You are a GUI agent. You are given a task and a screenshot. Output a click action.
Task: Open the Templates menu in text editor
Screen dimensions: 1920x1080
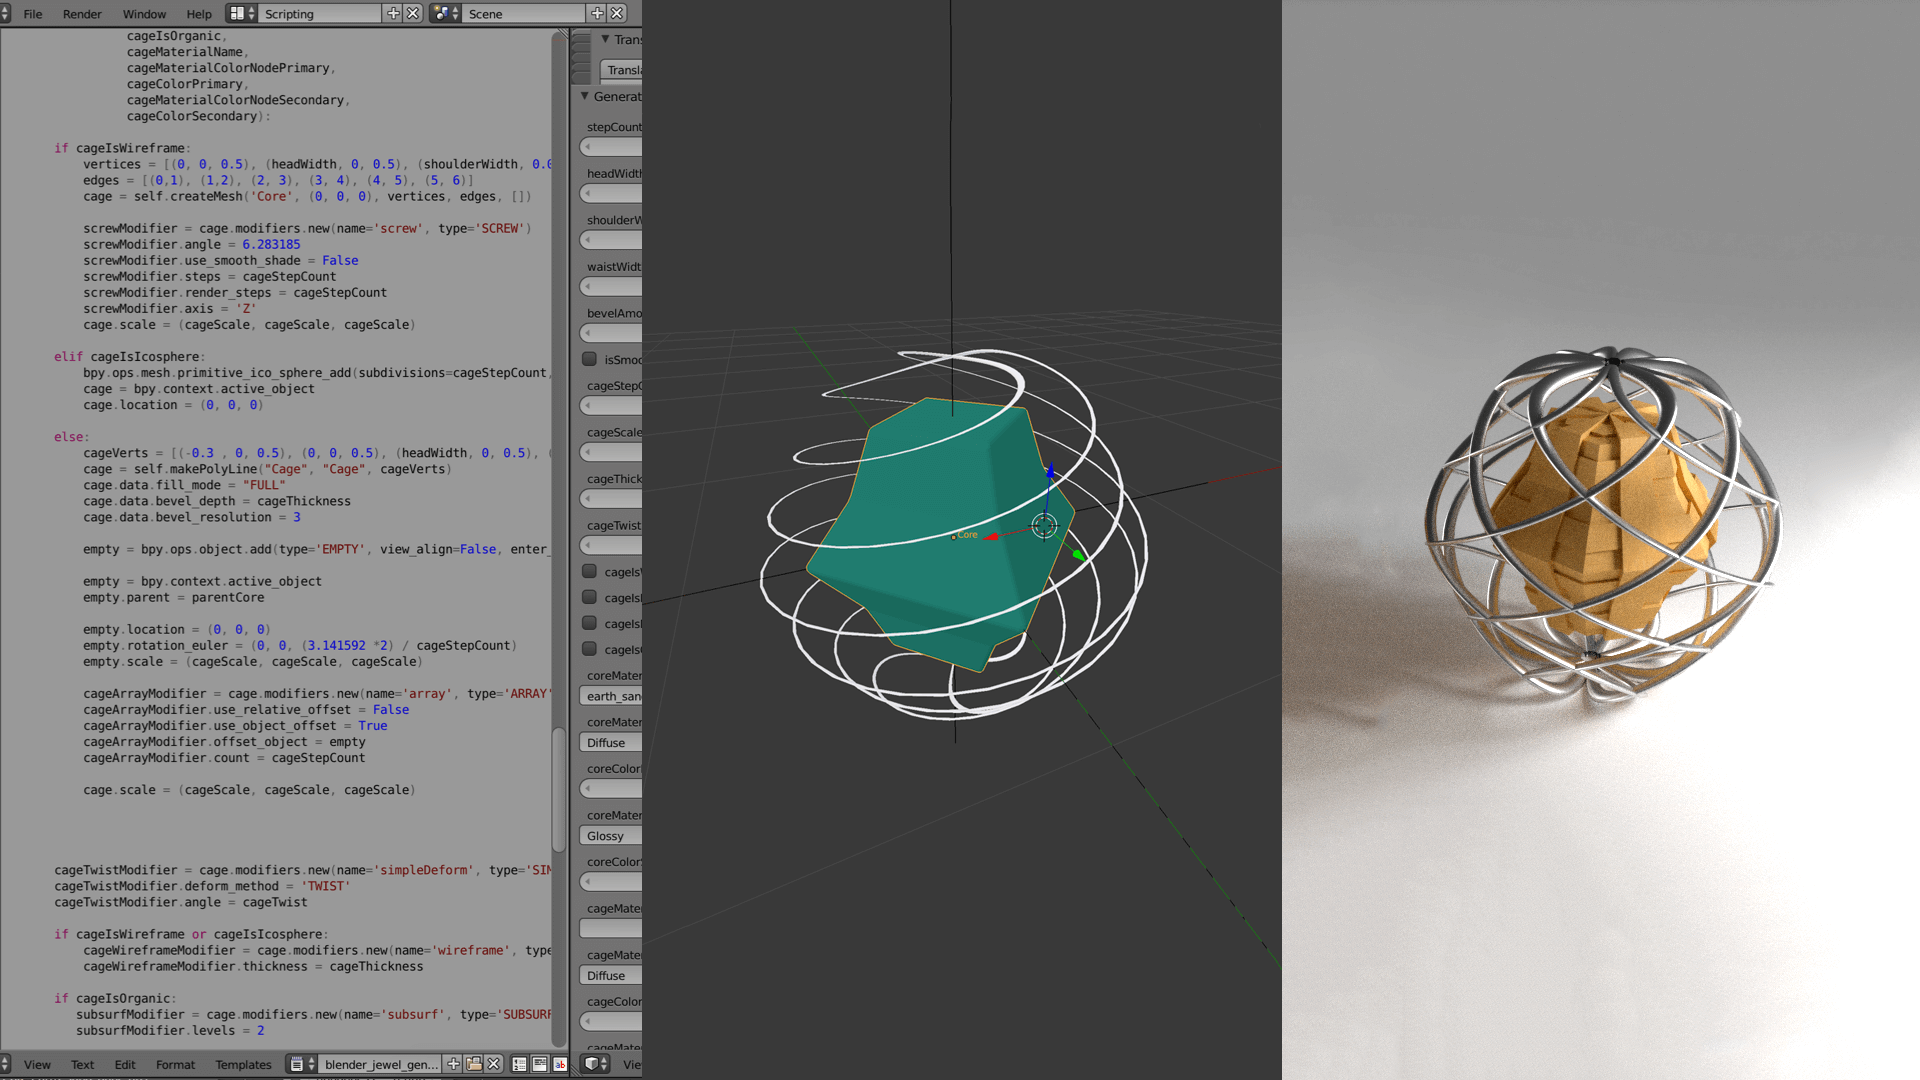(243, 1064)
